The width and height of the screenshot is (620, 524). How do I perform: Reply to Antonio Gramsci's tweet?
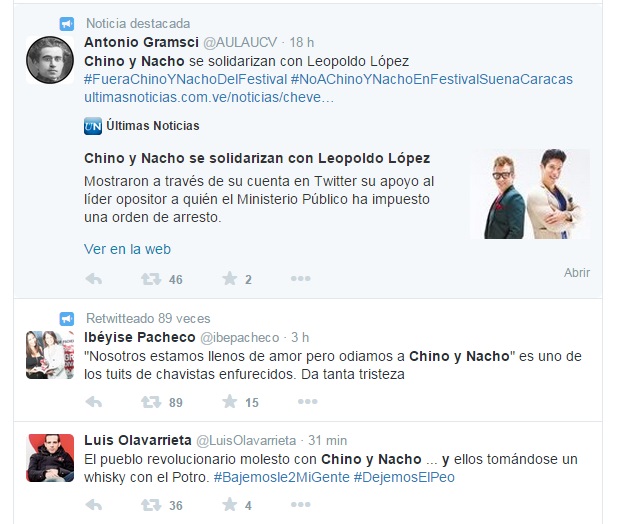94,279
